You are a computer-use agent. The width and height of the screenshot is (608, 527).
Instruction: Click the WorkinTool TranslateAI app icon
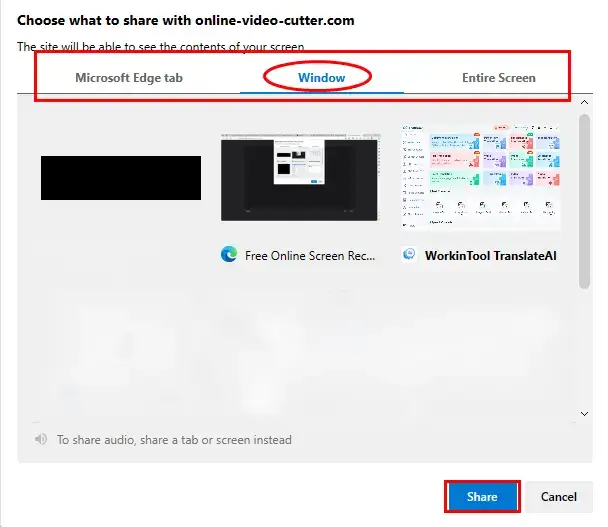coord(409,254)
